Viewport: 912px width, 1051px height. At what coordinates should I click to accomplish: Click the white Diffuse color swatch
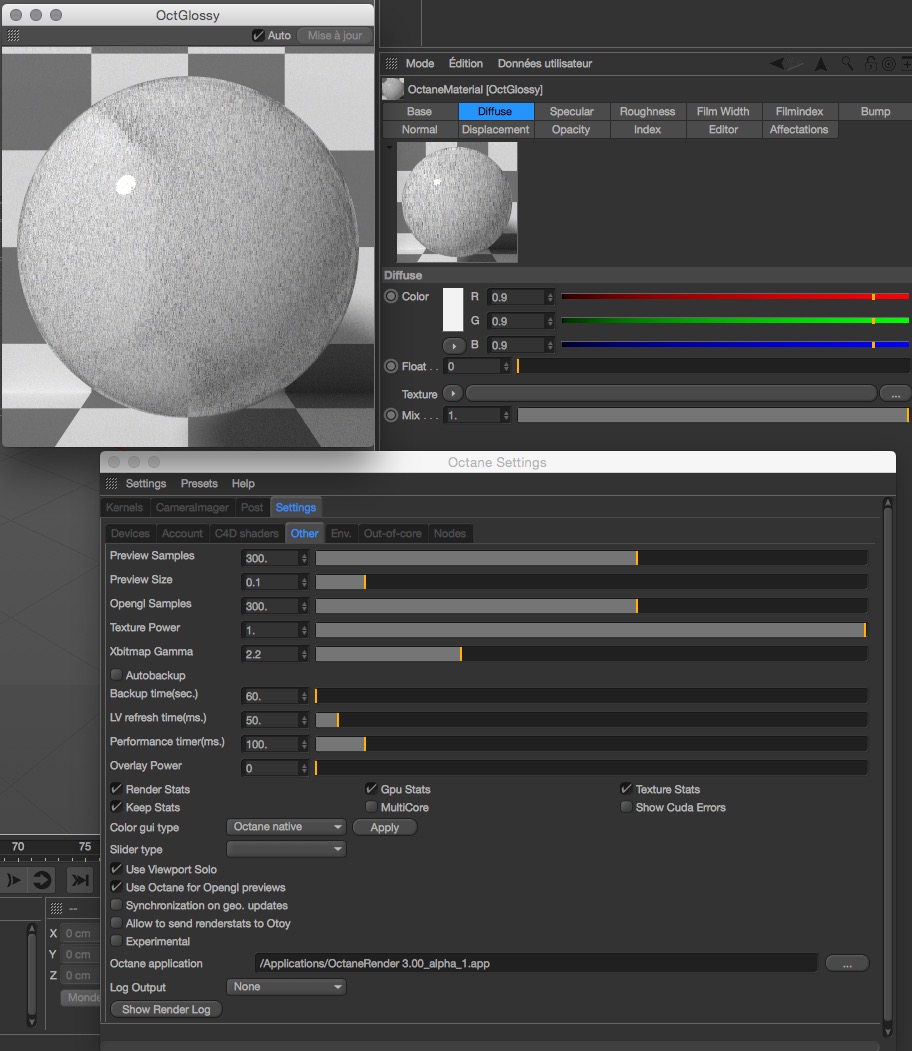click(453, 310)
